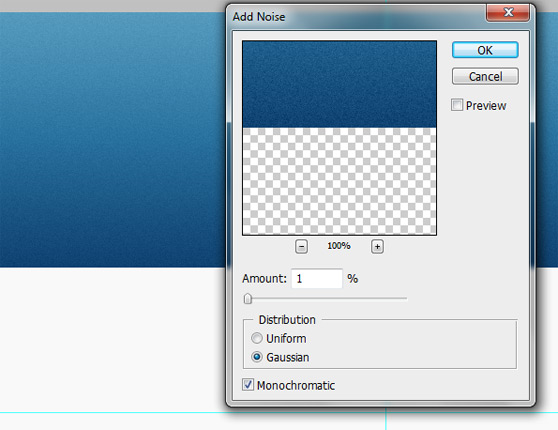Select Uniform distribution

(257, 338)
